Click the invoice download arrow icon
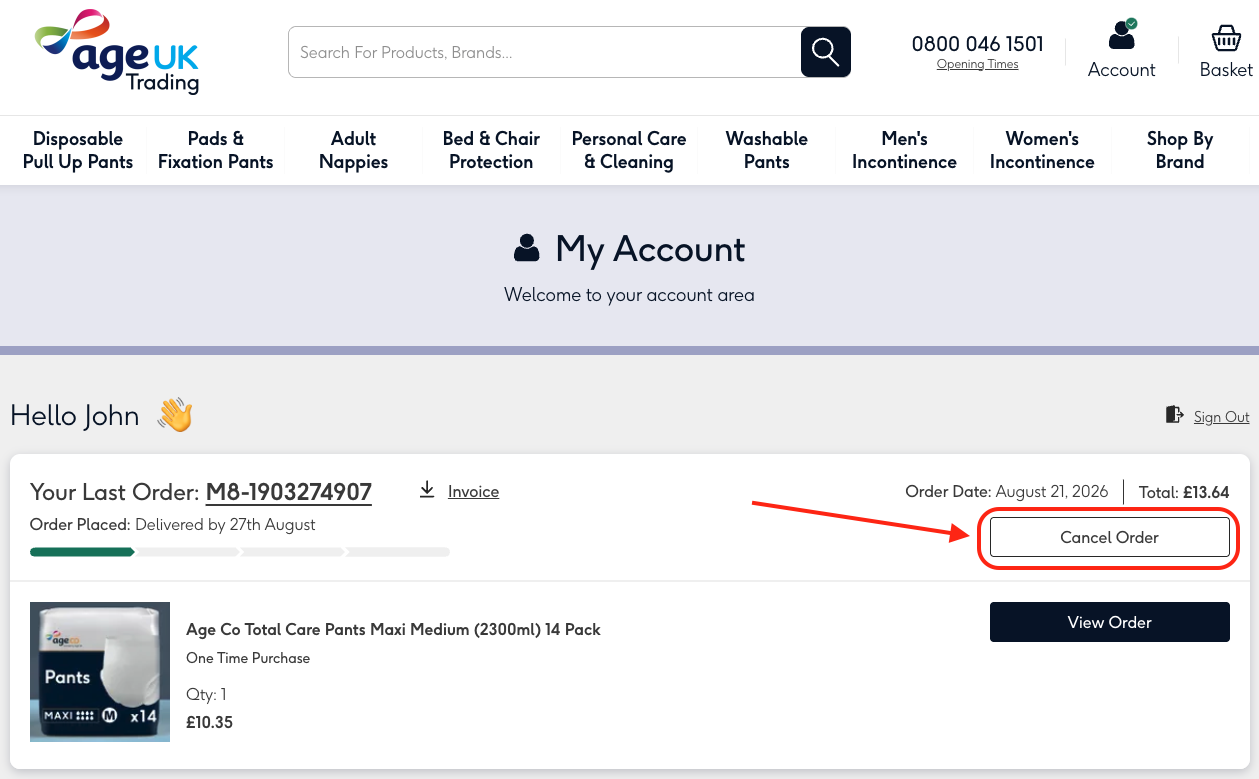This screenshot has width=1259, height=779. click(427, 490)
